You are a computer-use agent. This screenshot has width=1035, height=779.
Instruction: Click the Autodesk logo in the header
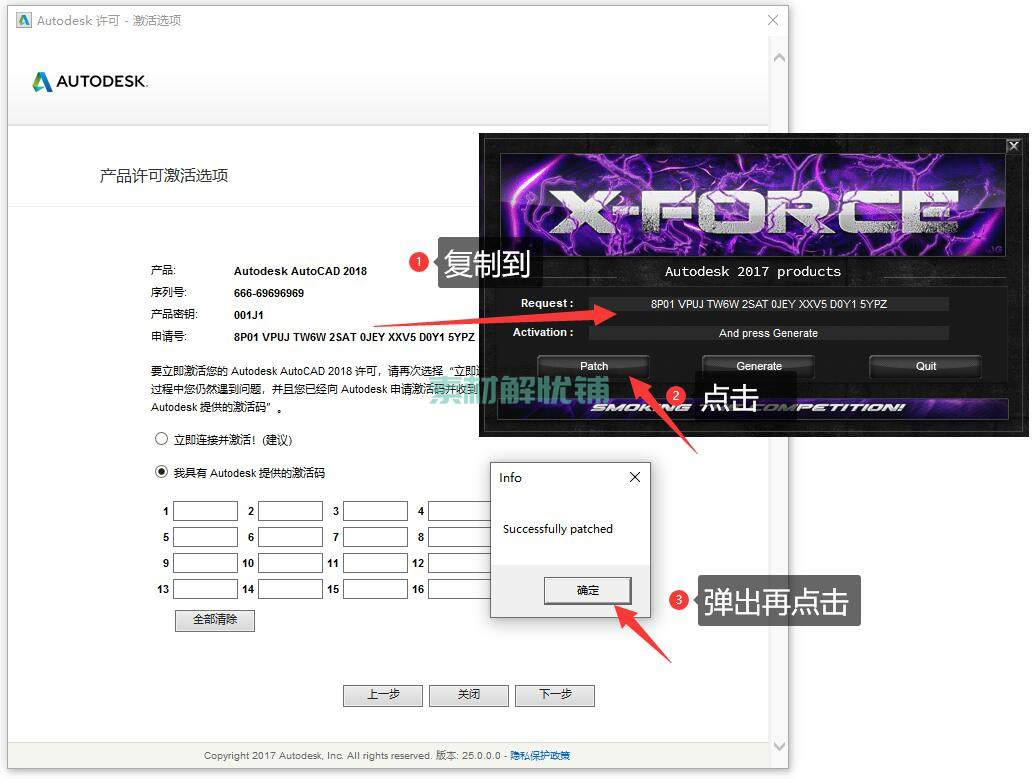point(90,81)
